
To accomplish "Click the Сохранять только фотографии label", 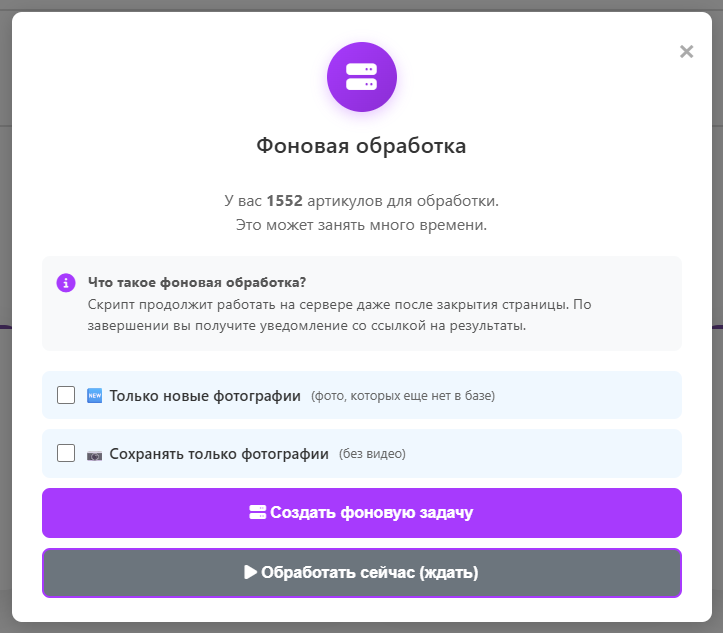I will tap(219, 454).
